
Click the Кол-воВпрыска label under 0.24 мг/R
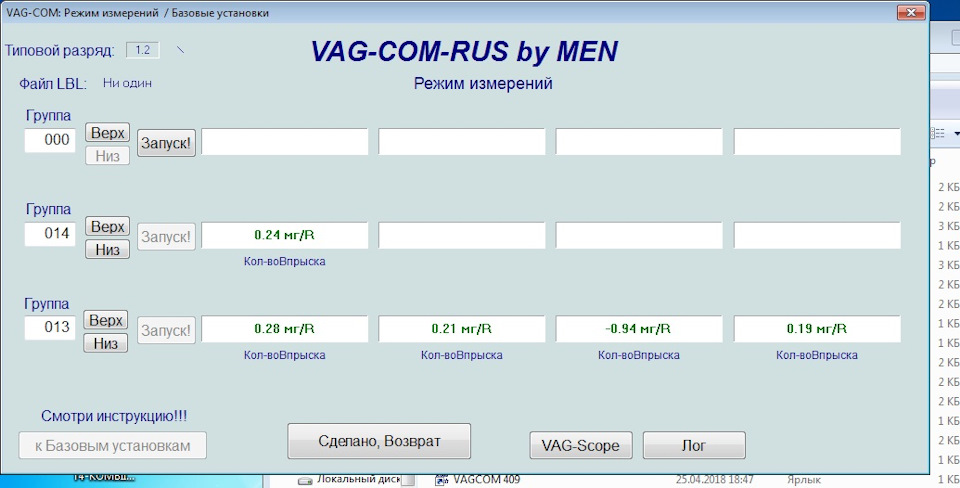(285, 261)
